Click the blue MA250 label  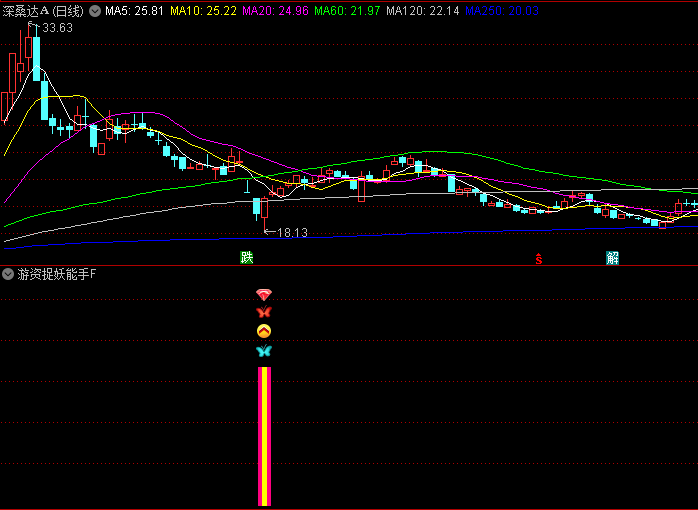click(x=503, y=11)
